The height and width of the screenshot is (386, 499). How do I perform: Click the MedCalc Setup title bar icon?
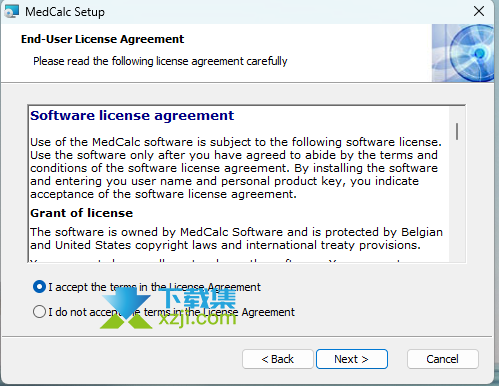[11, 12]
